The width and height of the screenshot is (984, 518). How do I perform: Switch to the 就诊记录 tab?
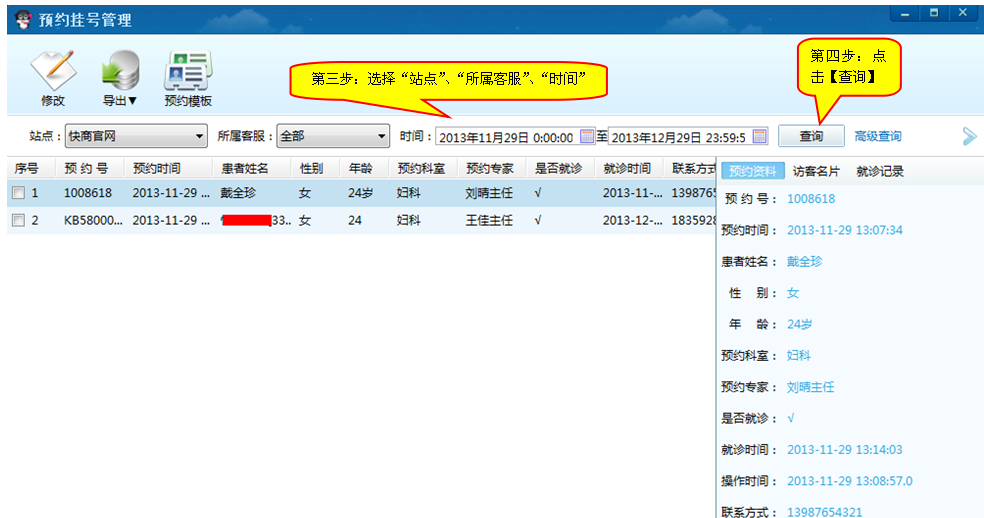coord(880,171)
